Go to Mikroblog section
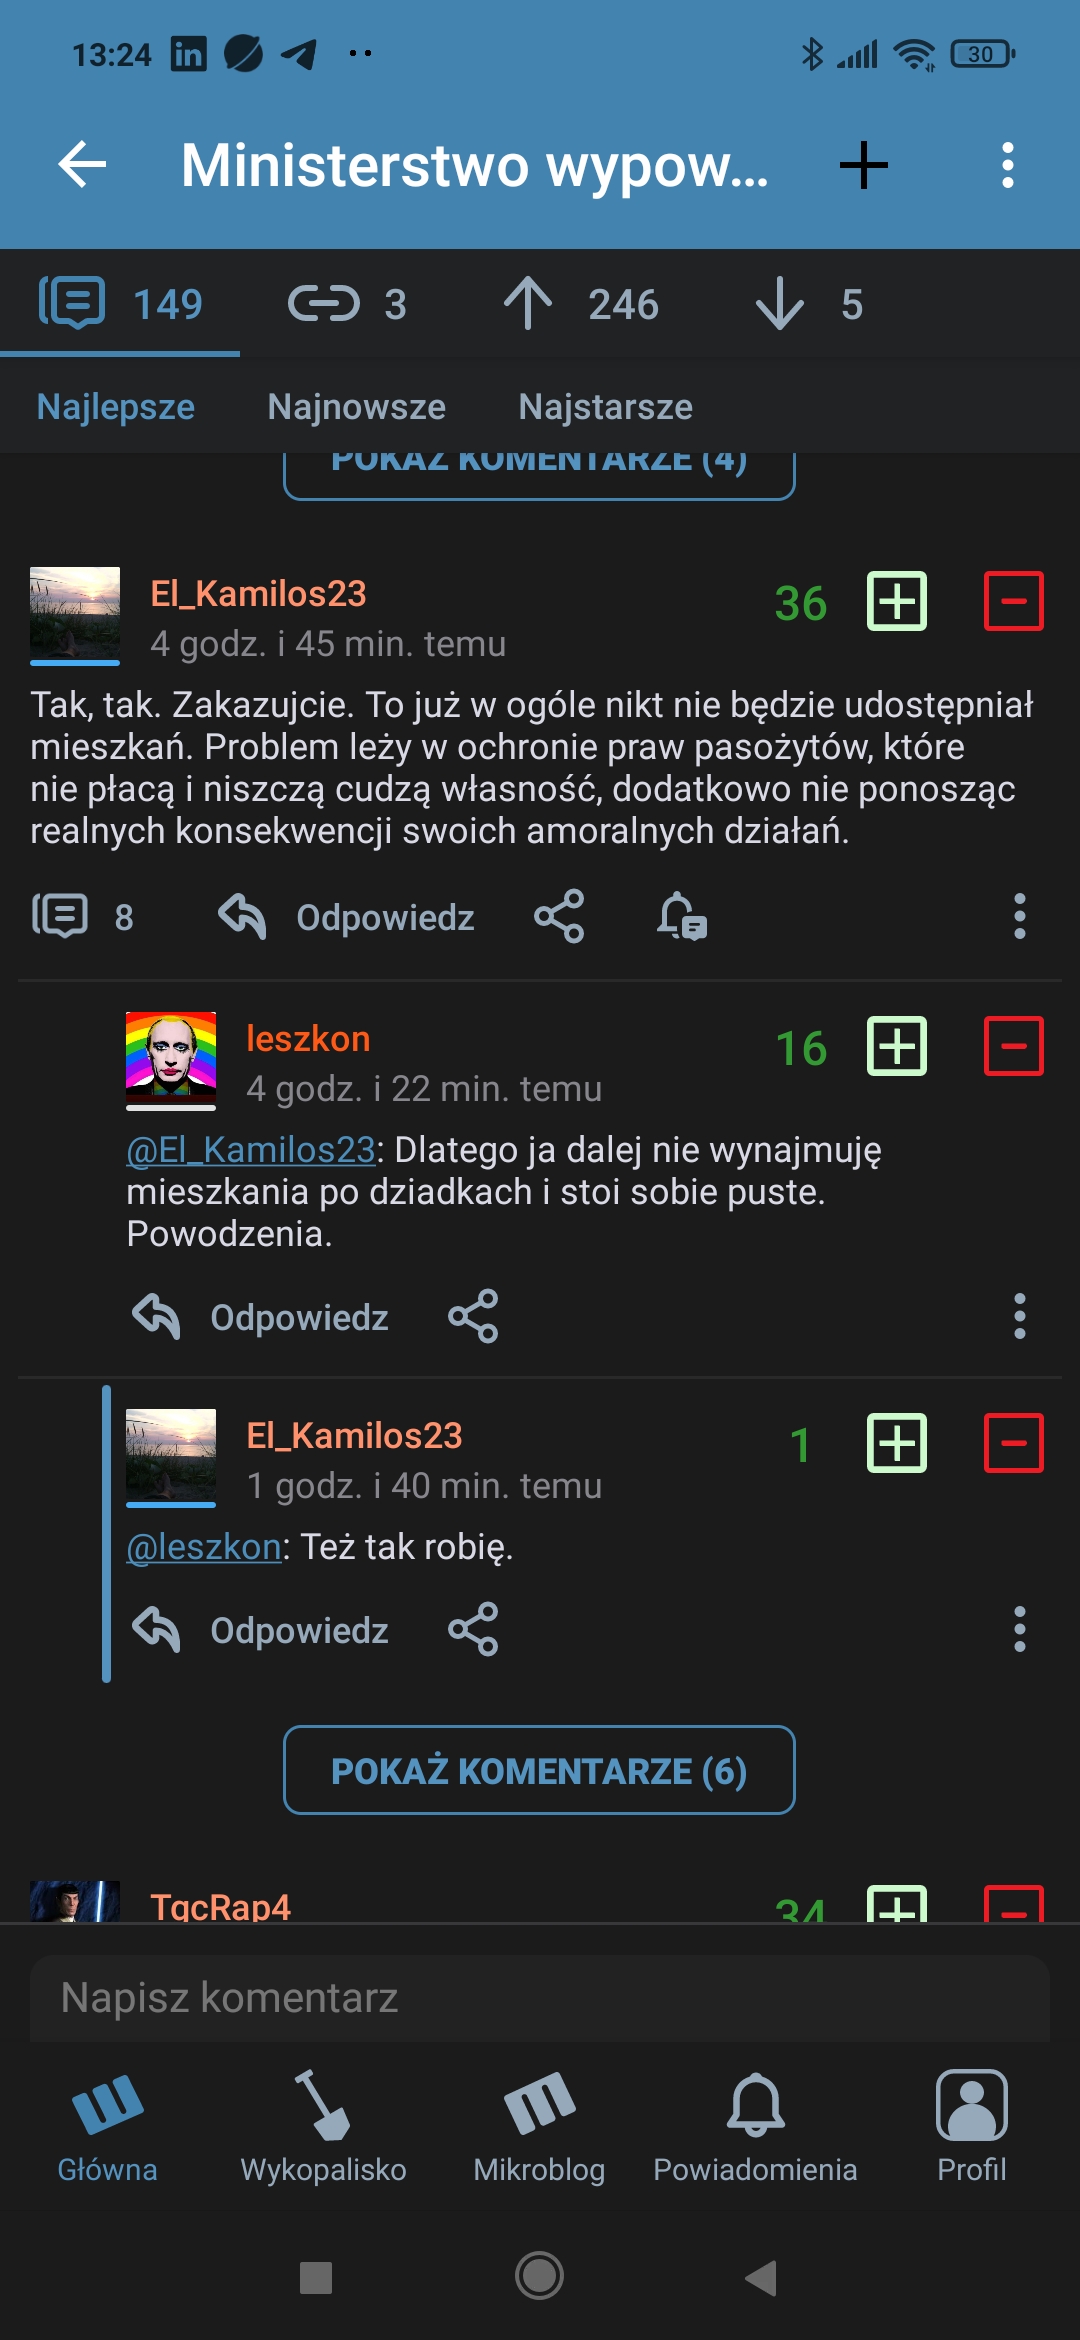Screen dimensions: 1080x2340 539,2126
